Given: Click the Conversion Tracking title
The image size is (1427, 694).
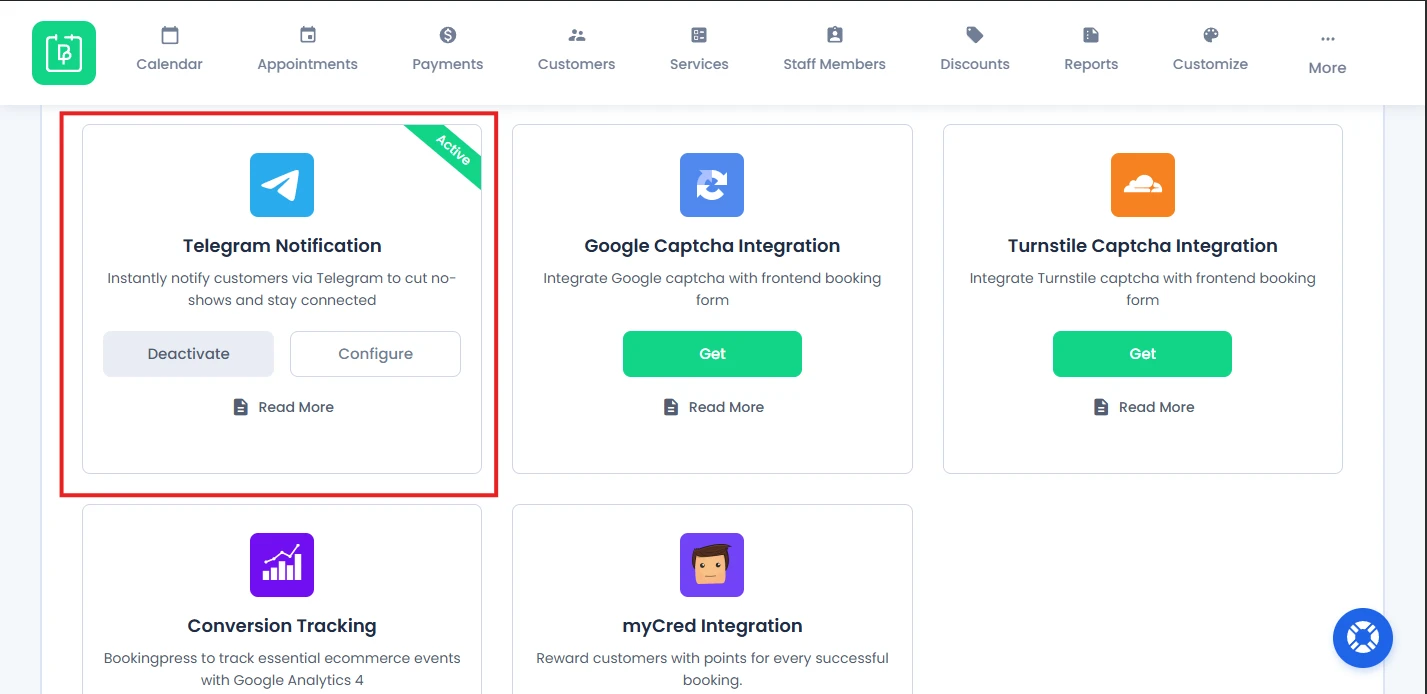Looking at the screenshot, I should pos(282,626).
